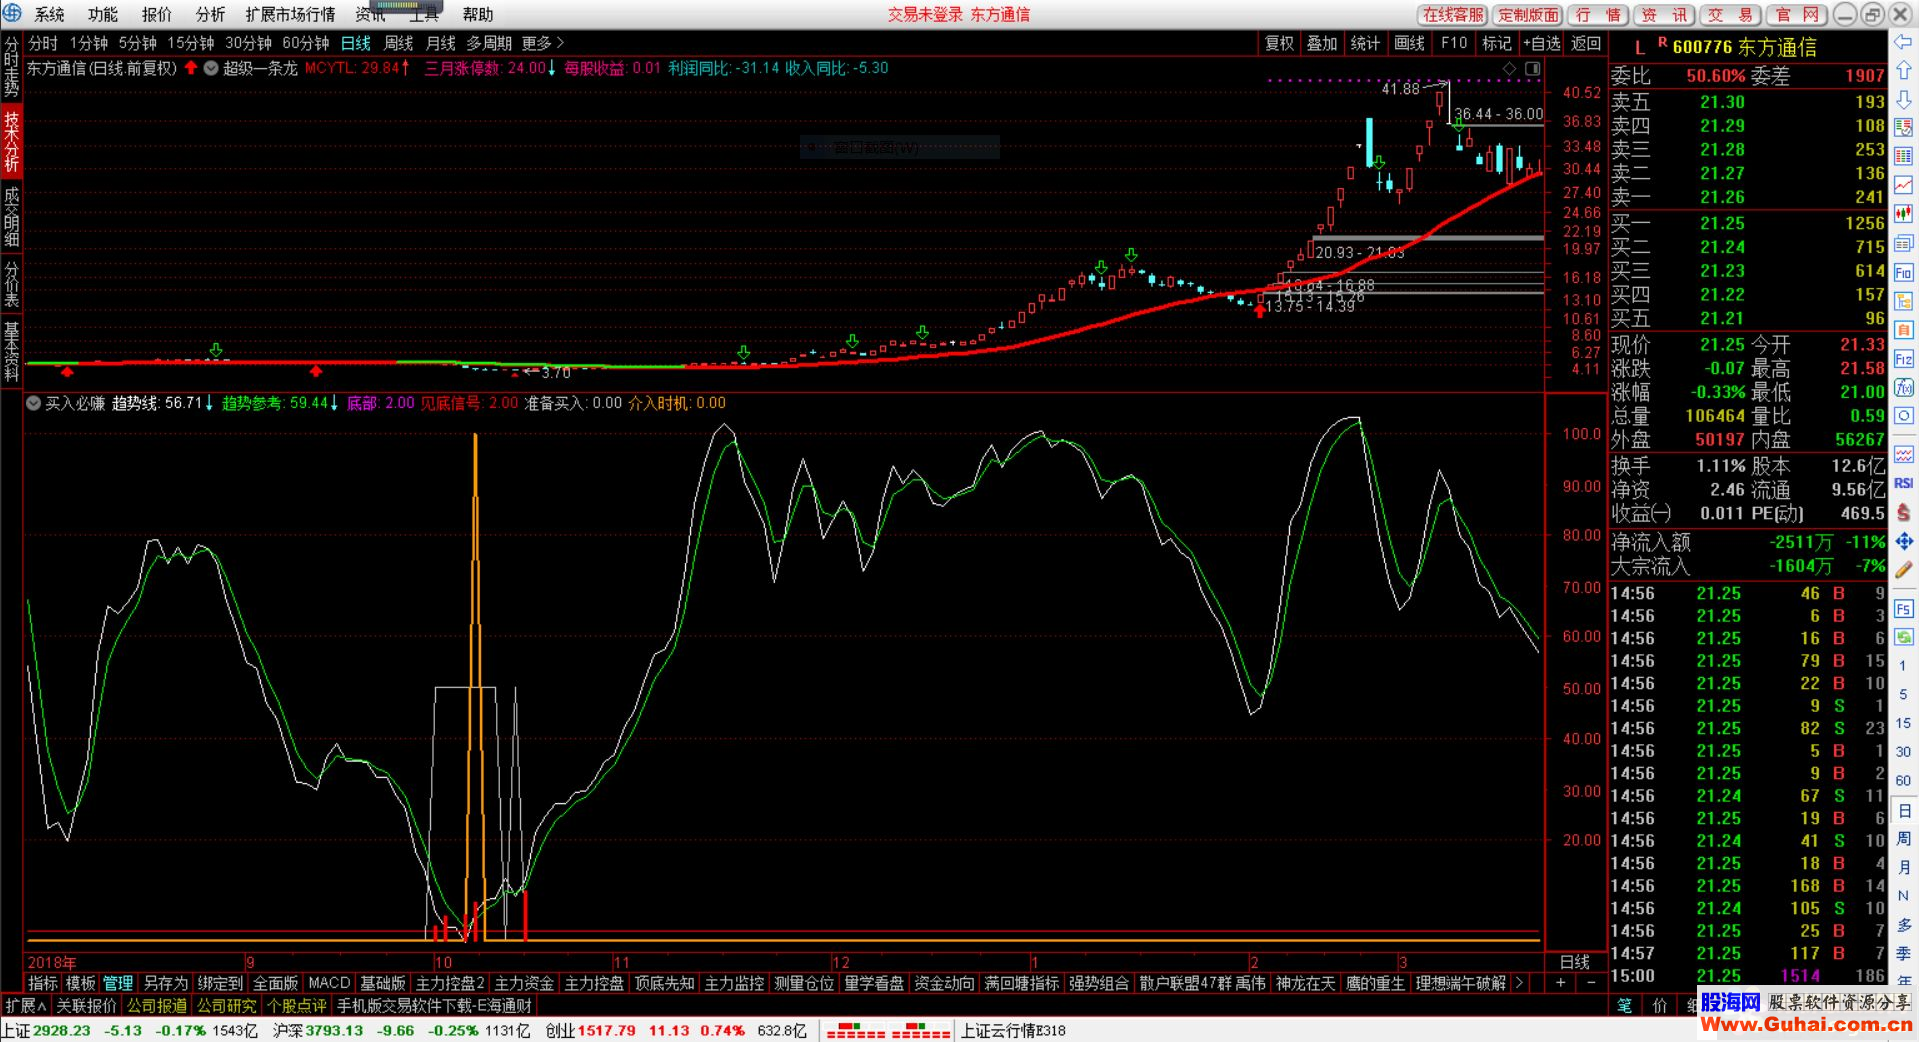Select 分时走势 in left sidebar

11,67
